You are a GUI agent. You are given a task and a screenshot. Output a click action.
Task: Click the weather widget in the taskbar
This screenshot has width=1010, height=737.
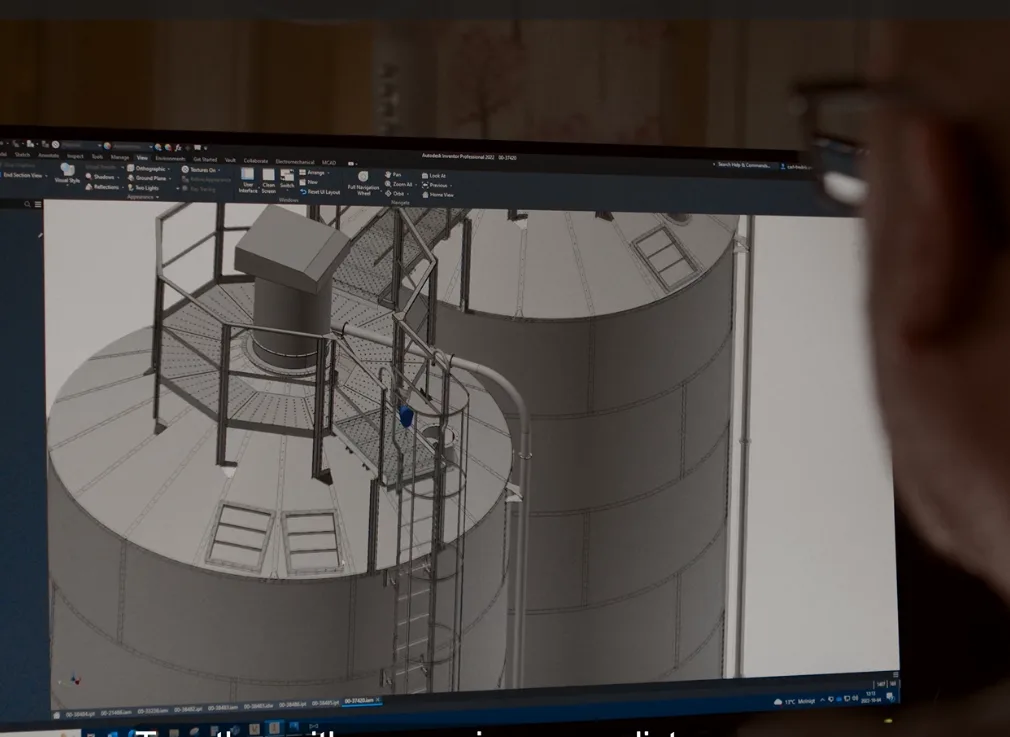[x=794, y=701]
